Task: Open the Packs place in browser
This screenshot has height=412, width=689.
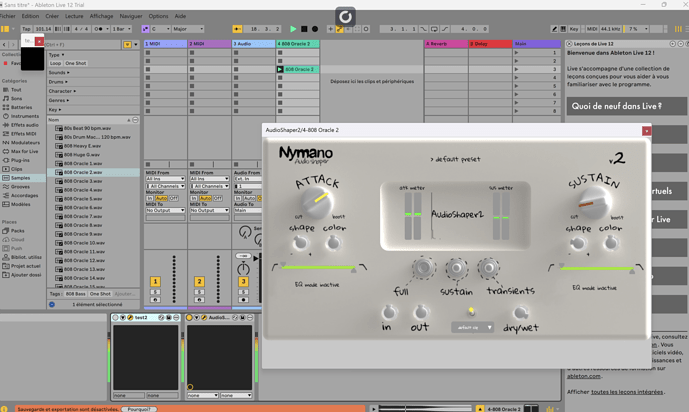Action: 19,231
